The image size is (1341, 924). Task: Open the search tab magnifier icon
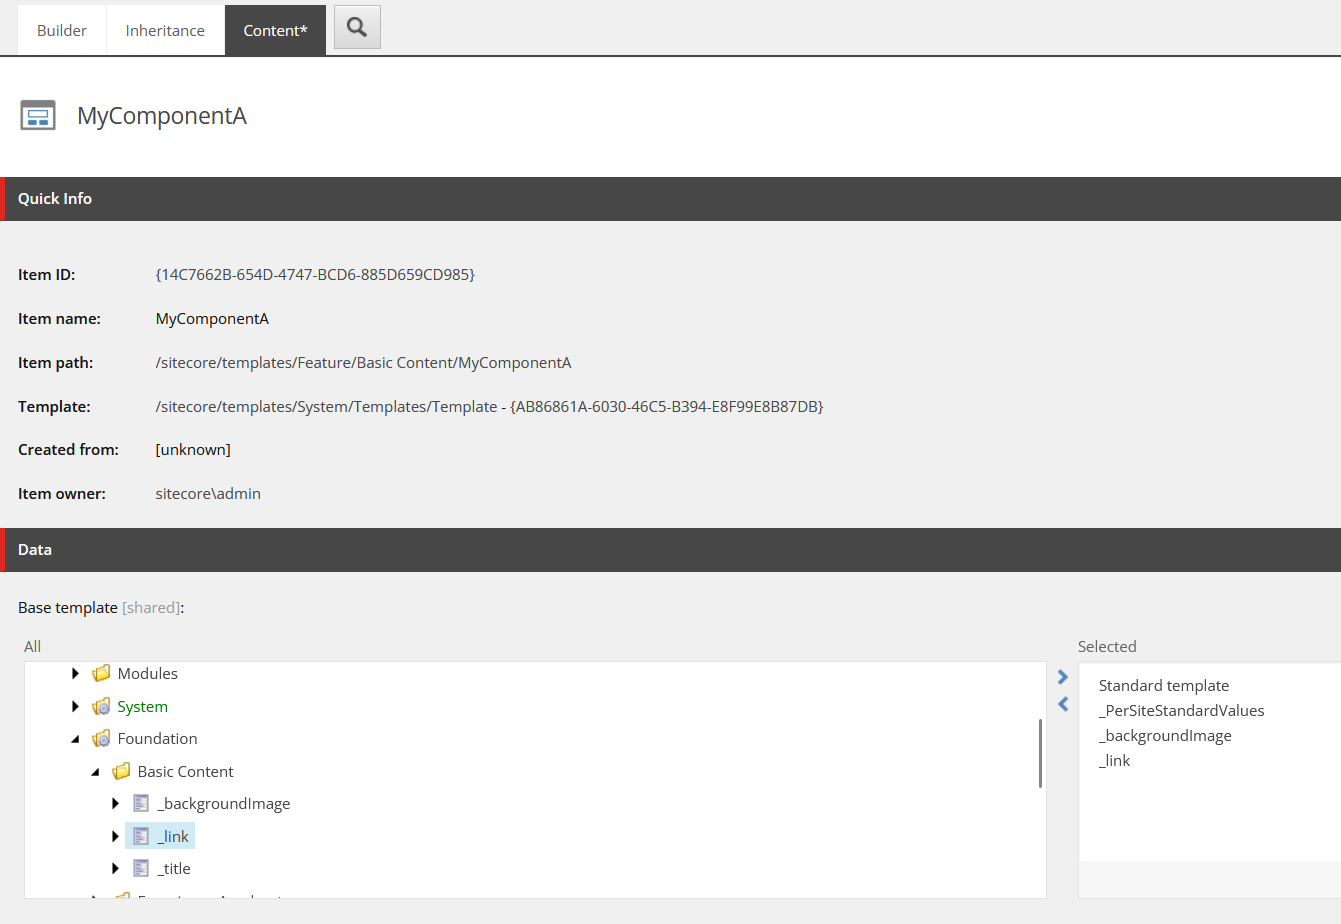(357, 28)
